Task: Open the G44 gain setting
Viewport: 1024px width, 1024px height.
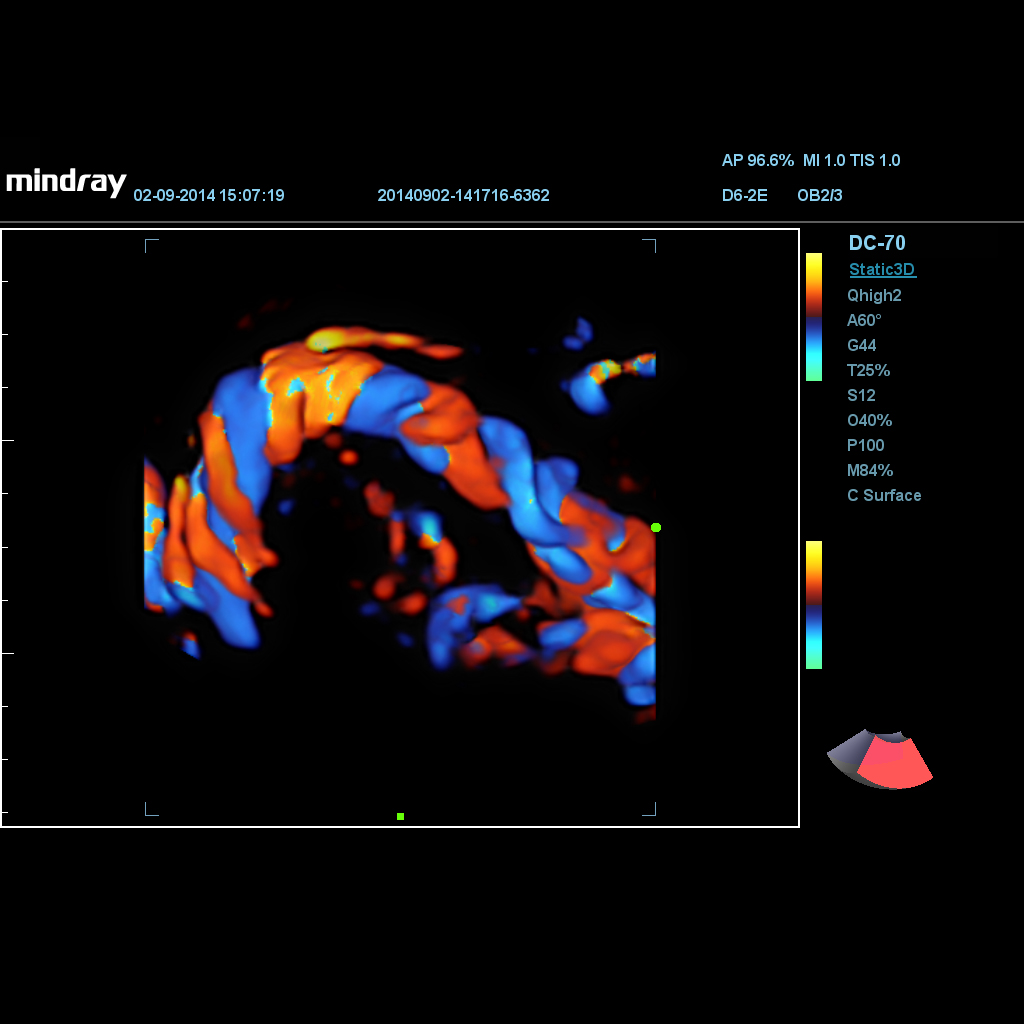Action: pos(862,345)
